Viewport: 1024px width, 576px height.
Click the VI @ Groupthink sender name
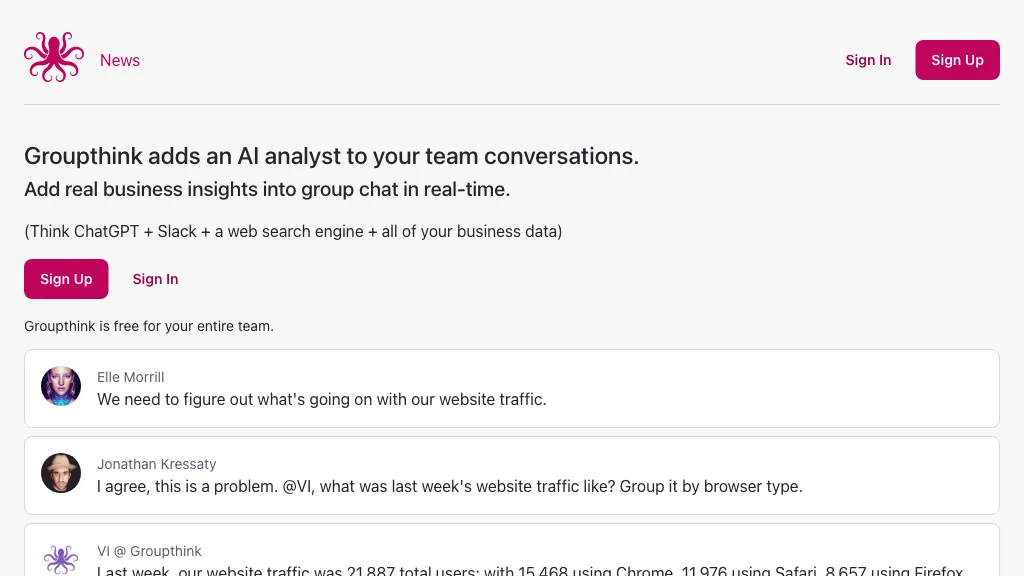(x=149, y=551)
